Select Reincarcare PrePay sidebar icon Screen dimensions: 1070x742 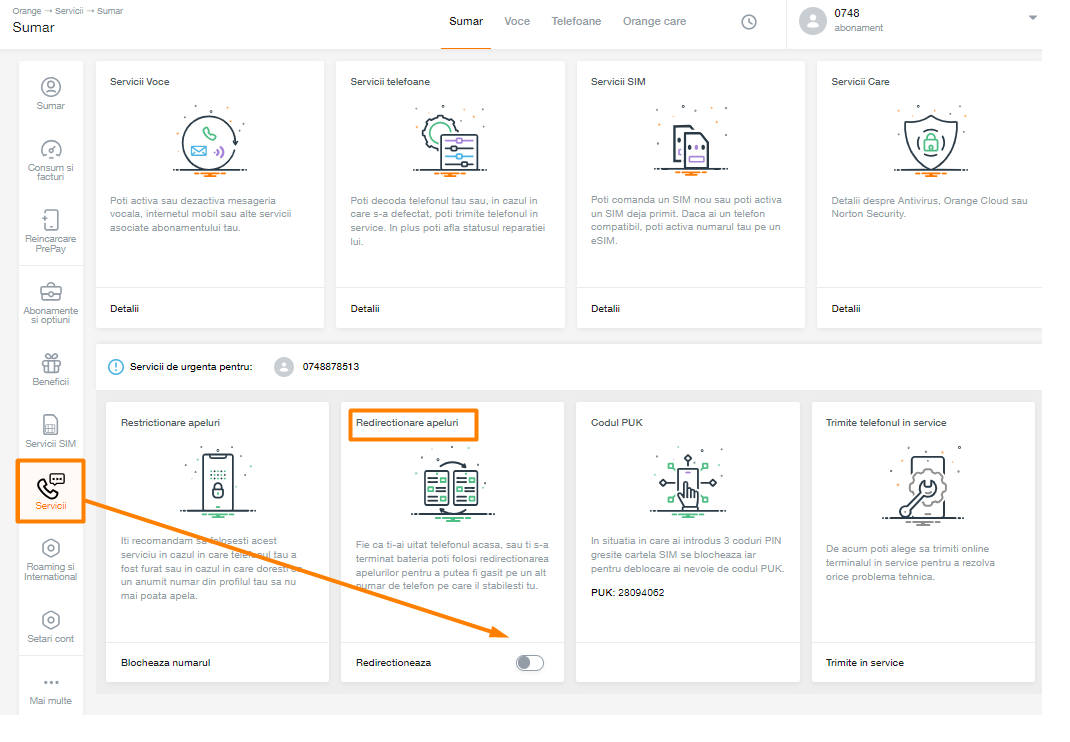coord(50,221)
